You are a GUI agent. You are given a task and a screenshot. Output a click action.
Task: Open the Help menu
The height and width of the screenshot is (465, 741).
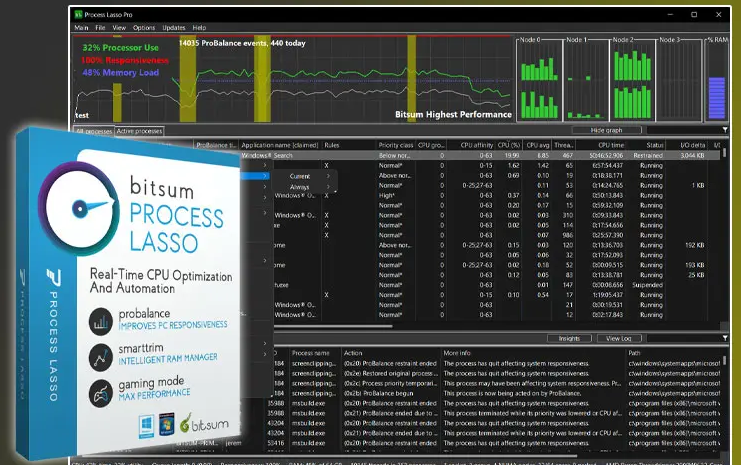tap(199, 28)
